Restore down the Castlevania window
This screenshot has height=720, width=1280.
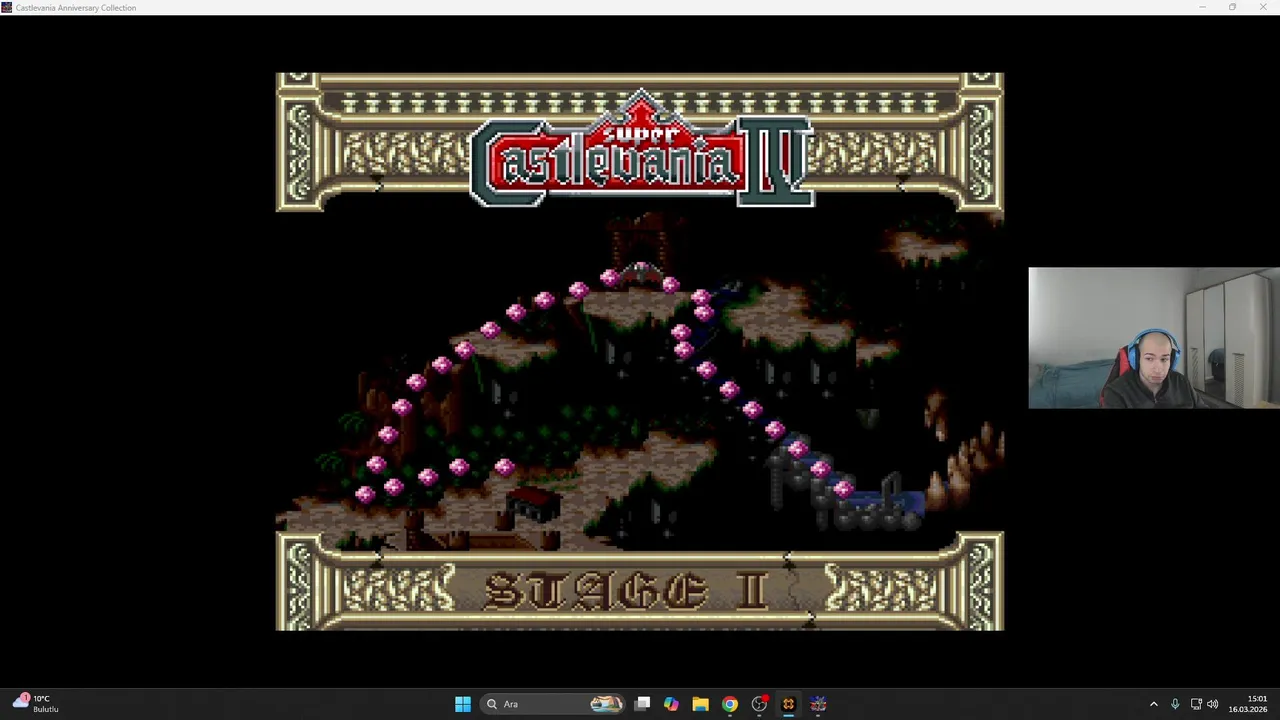[1232, 7]
